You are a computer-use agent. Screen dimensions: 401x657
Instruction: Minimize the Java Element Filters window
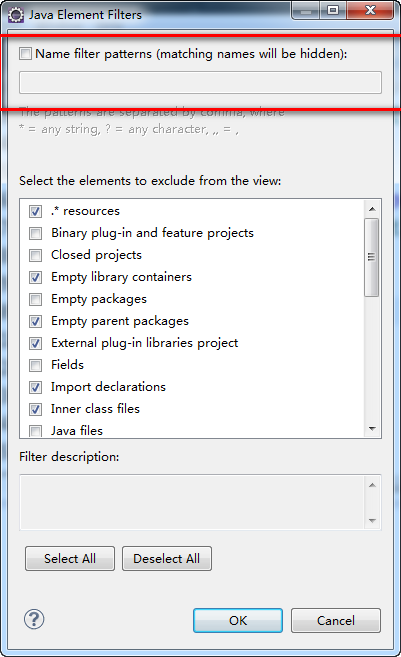pos(306,10)
